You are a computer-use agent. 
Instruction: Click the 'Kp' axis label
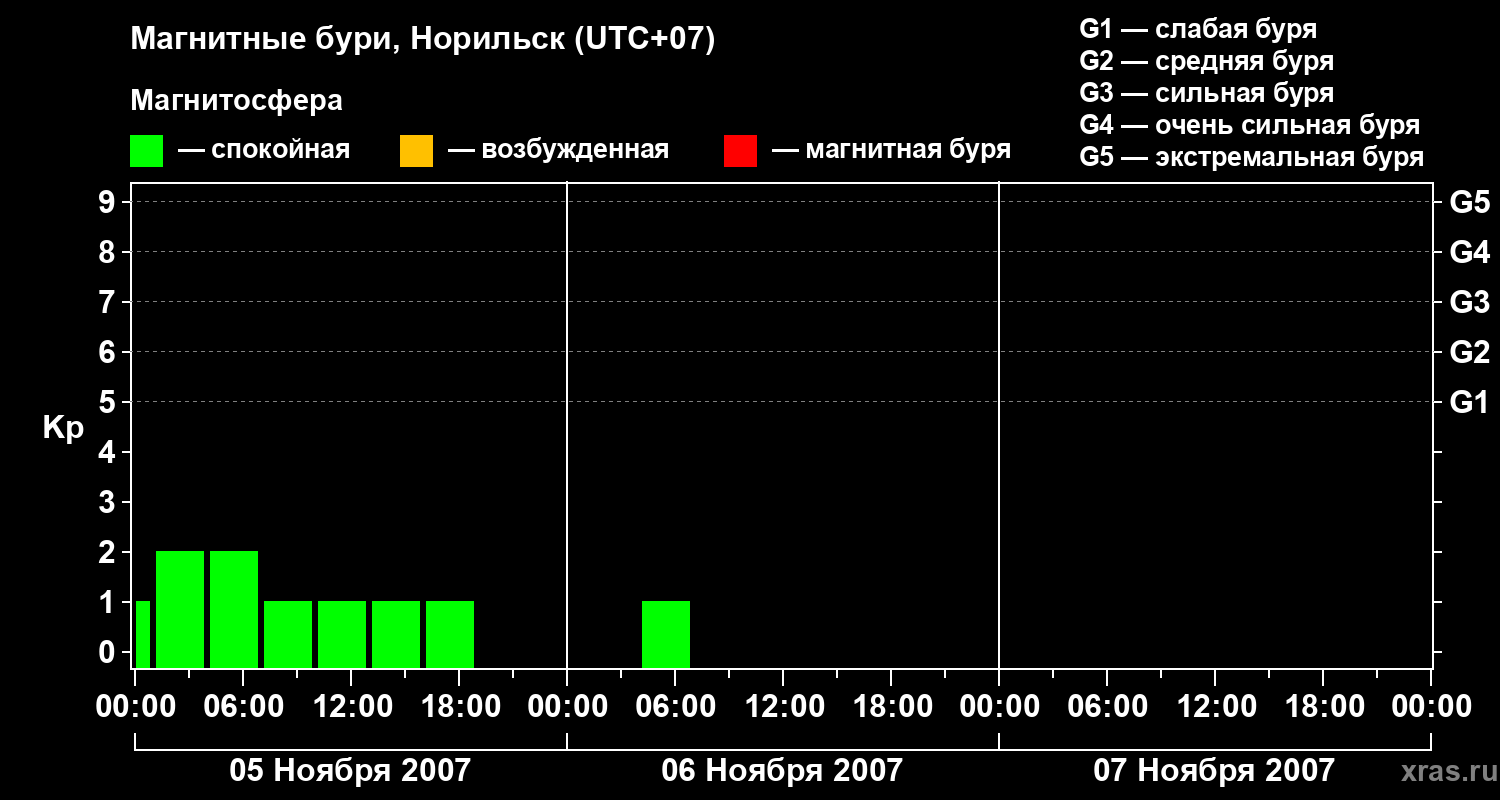pos(63,428)
